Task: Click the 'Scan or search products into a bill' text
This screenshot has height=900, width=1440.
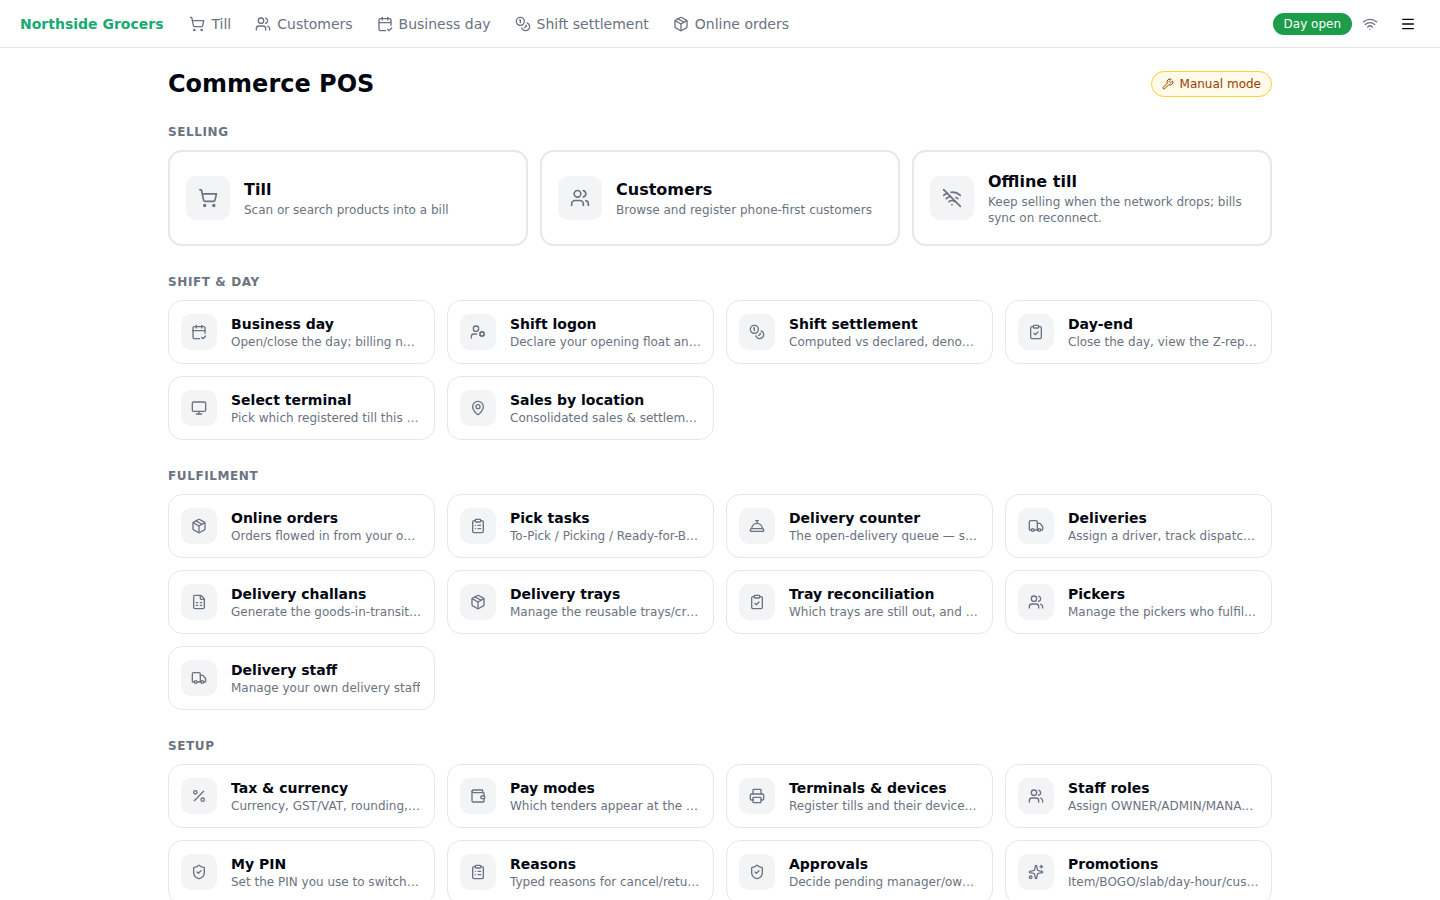Action: pos(346,210)
